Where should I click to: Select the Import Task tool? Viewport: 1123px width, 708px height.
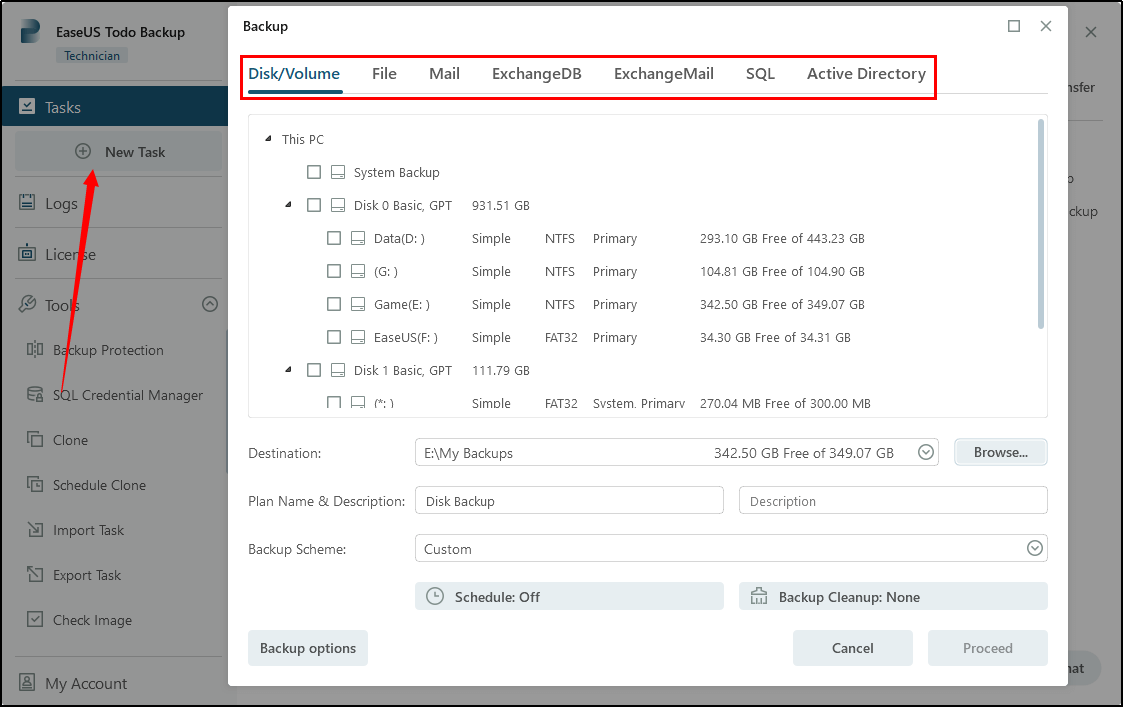[88, 530]
